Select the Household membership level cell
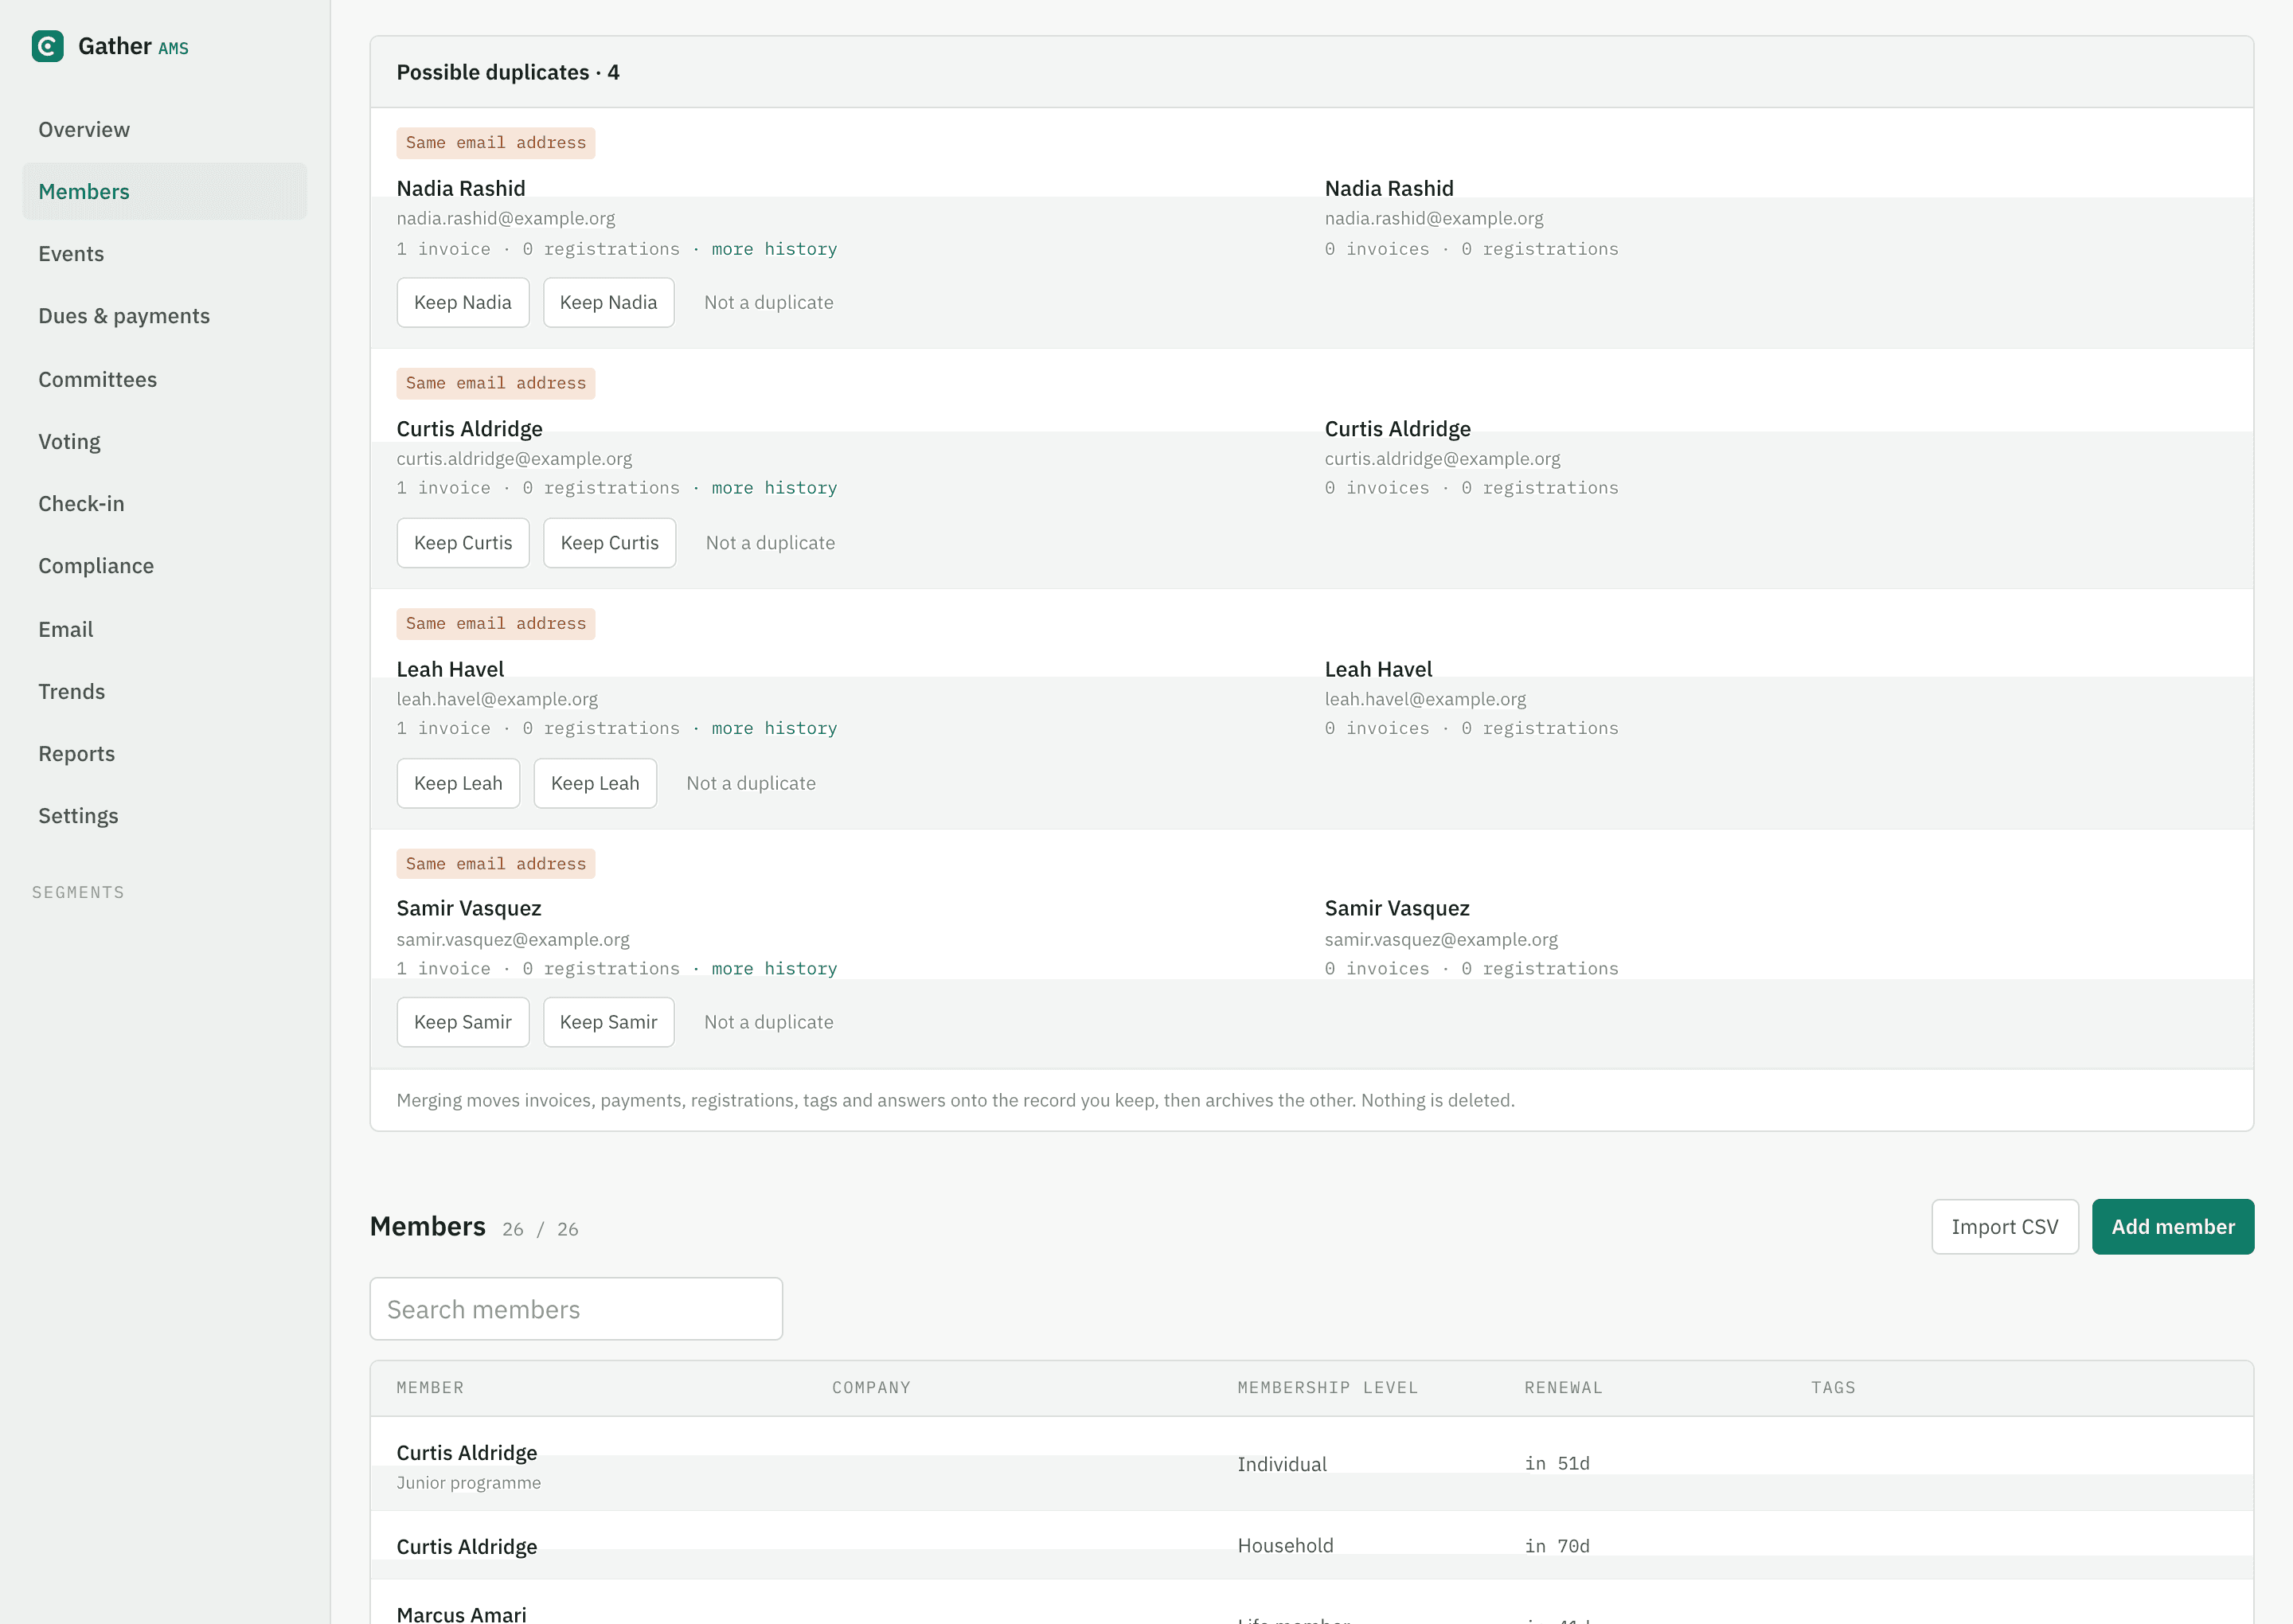 [x=1285, y=1546]
